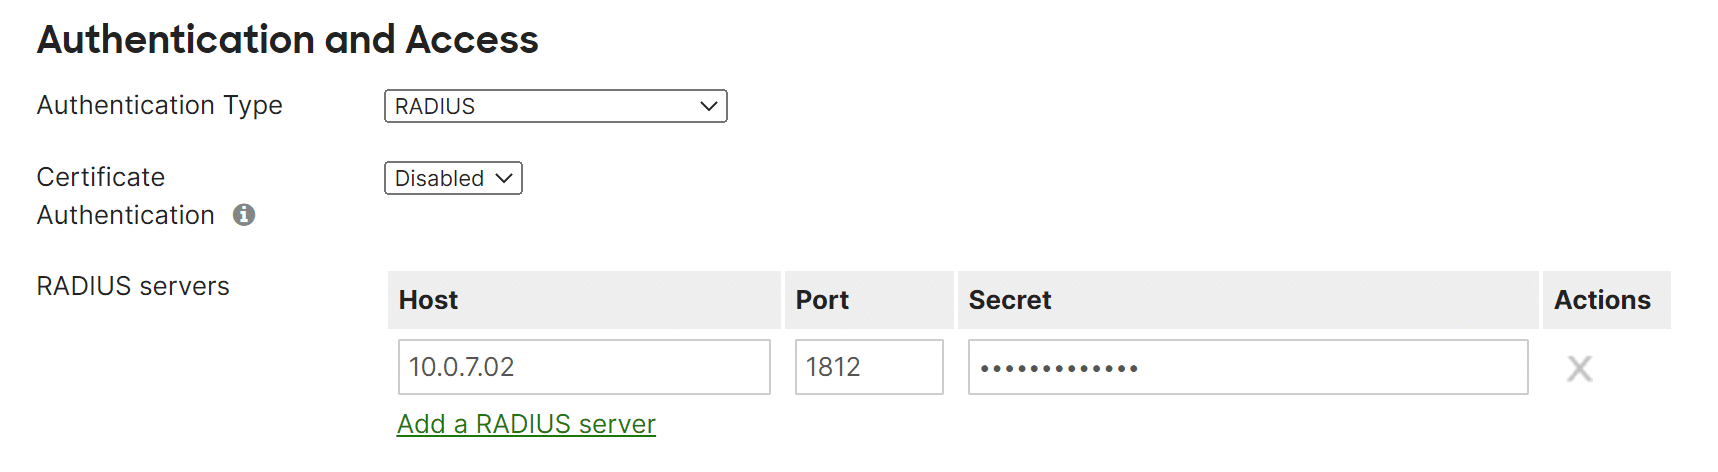1718x472 pixels.
Task: Click the Actions column header
Action: pyautogui.click(x=1602, y=300)
